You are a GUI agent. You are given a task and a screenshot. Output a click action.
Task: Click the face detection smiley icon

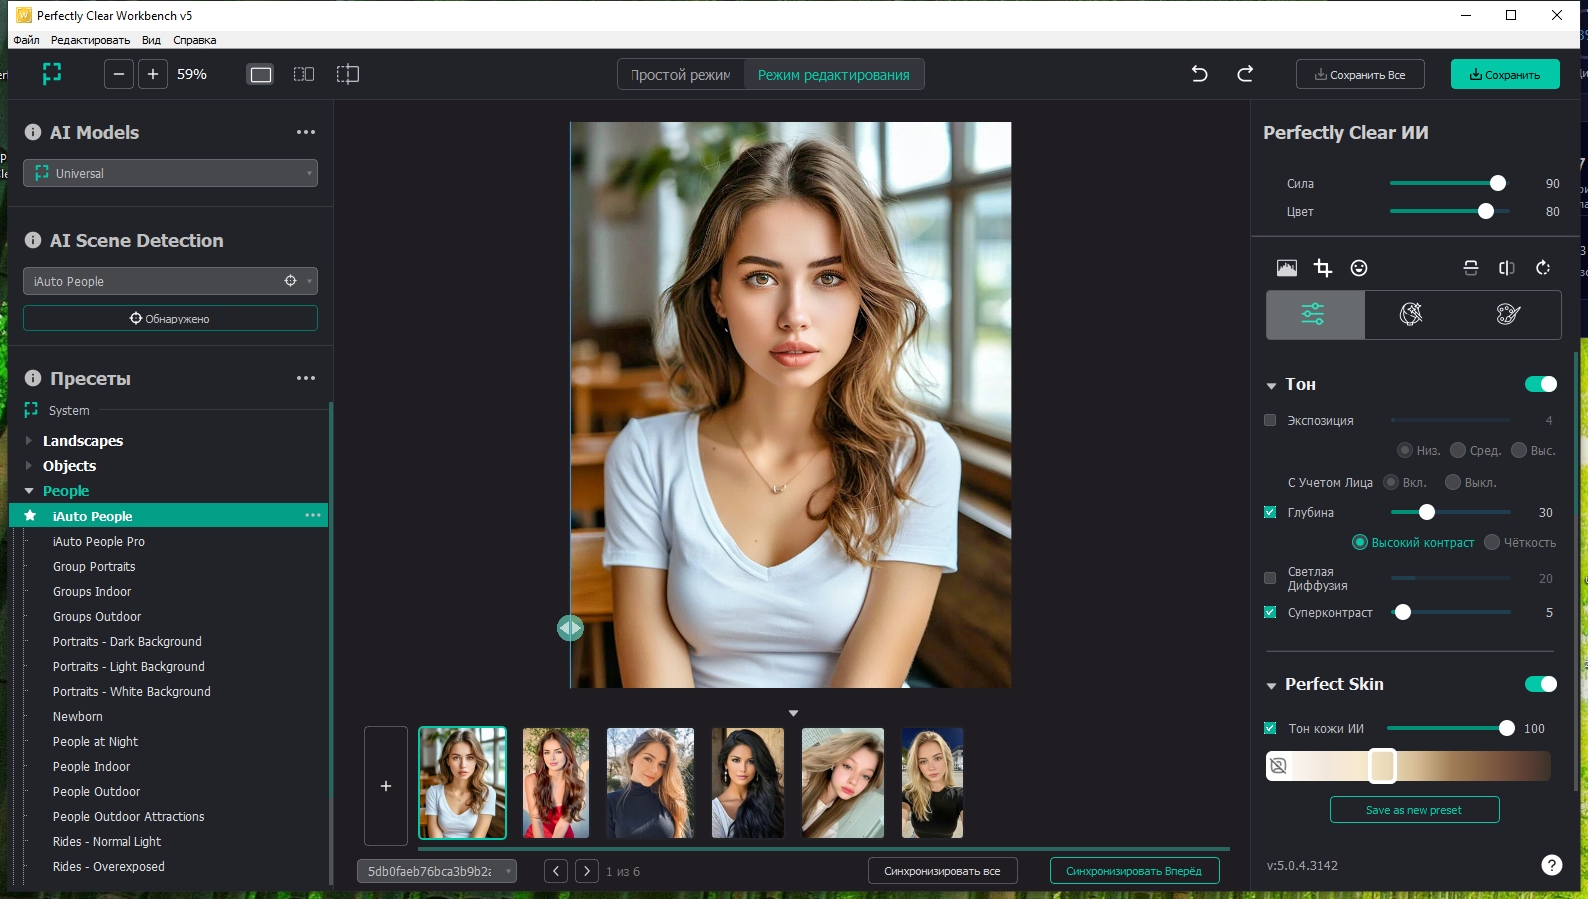pos(1359,268)
